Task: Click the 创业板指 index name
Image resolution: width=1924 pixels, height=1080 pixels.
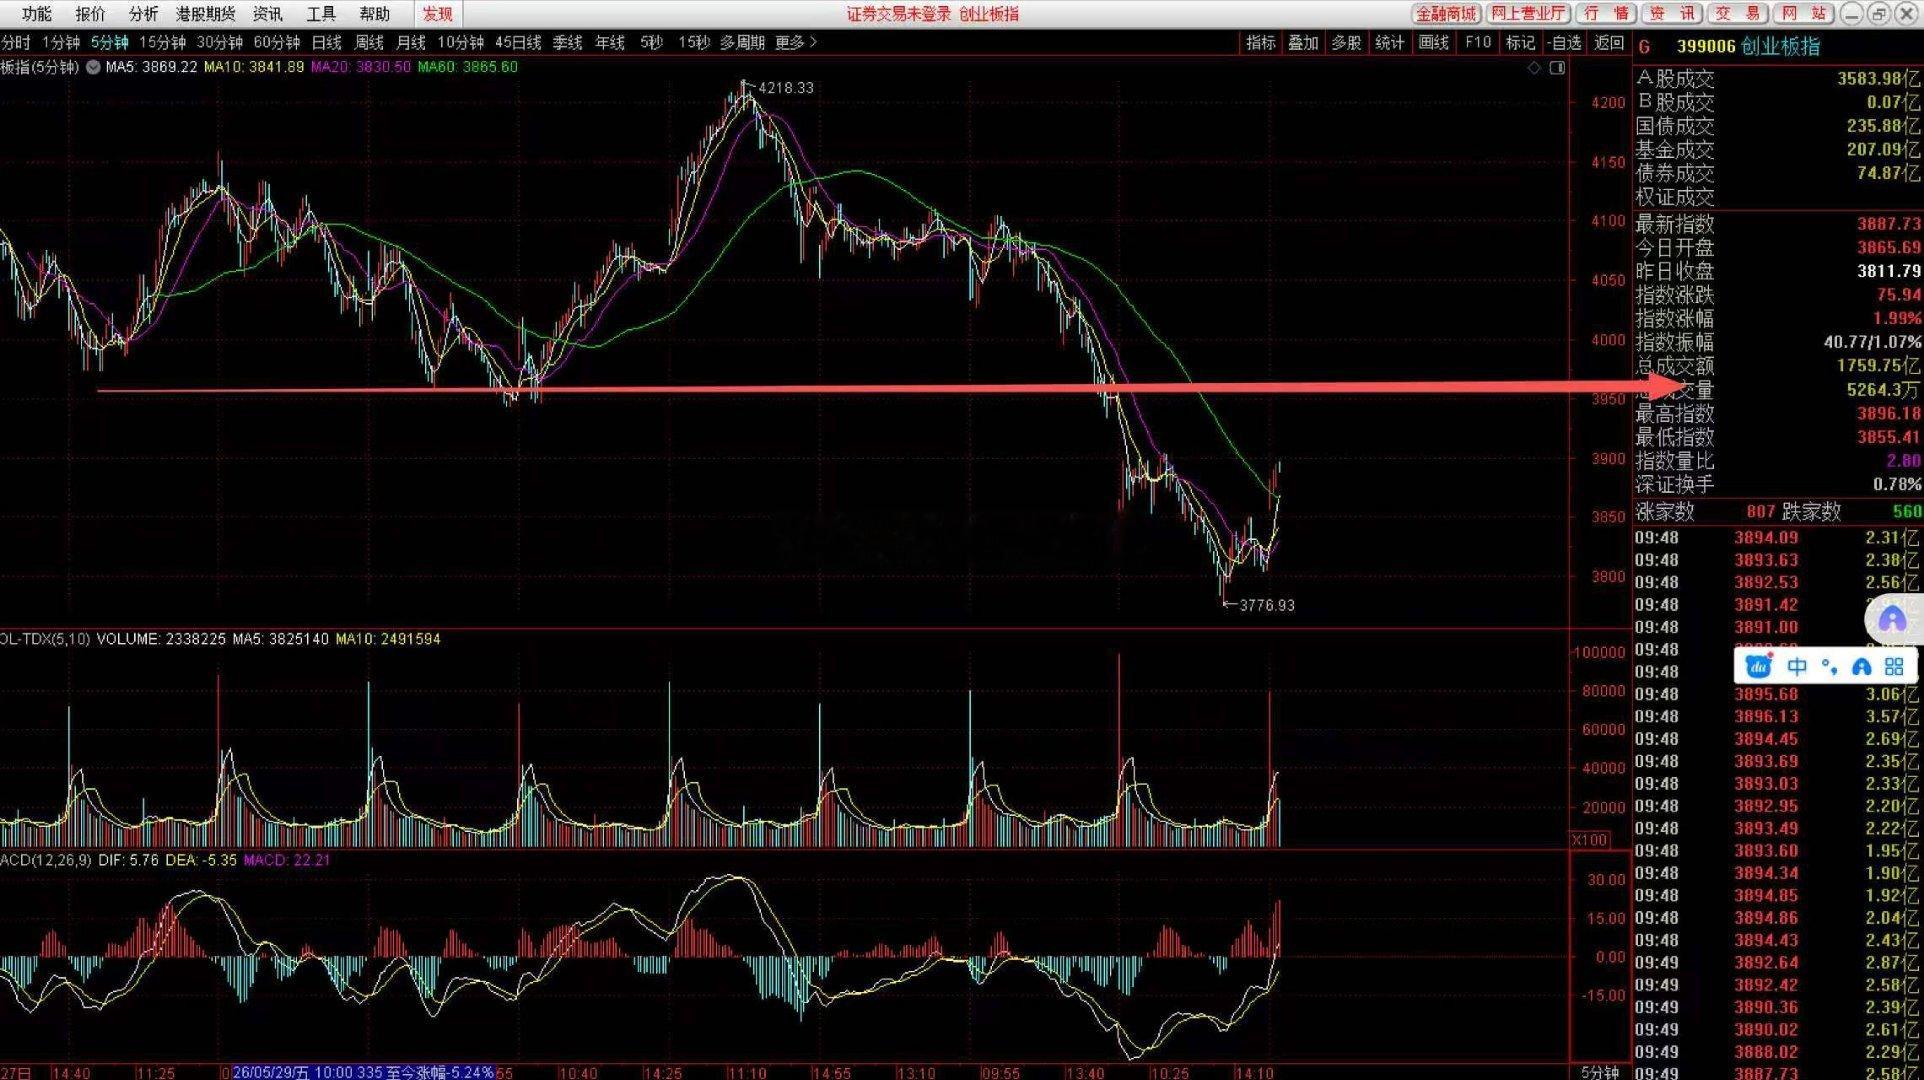Action: coord(1780,47)
